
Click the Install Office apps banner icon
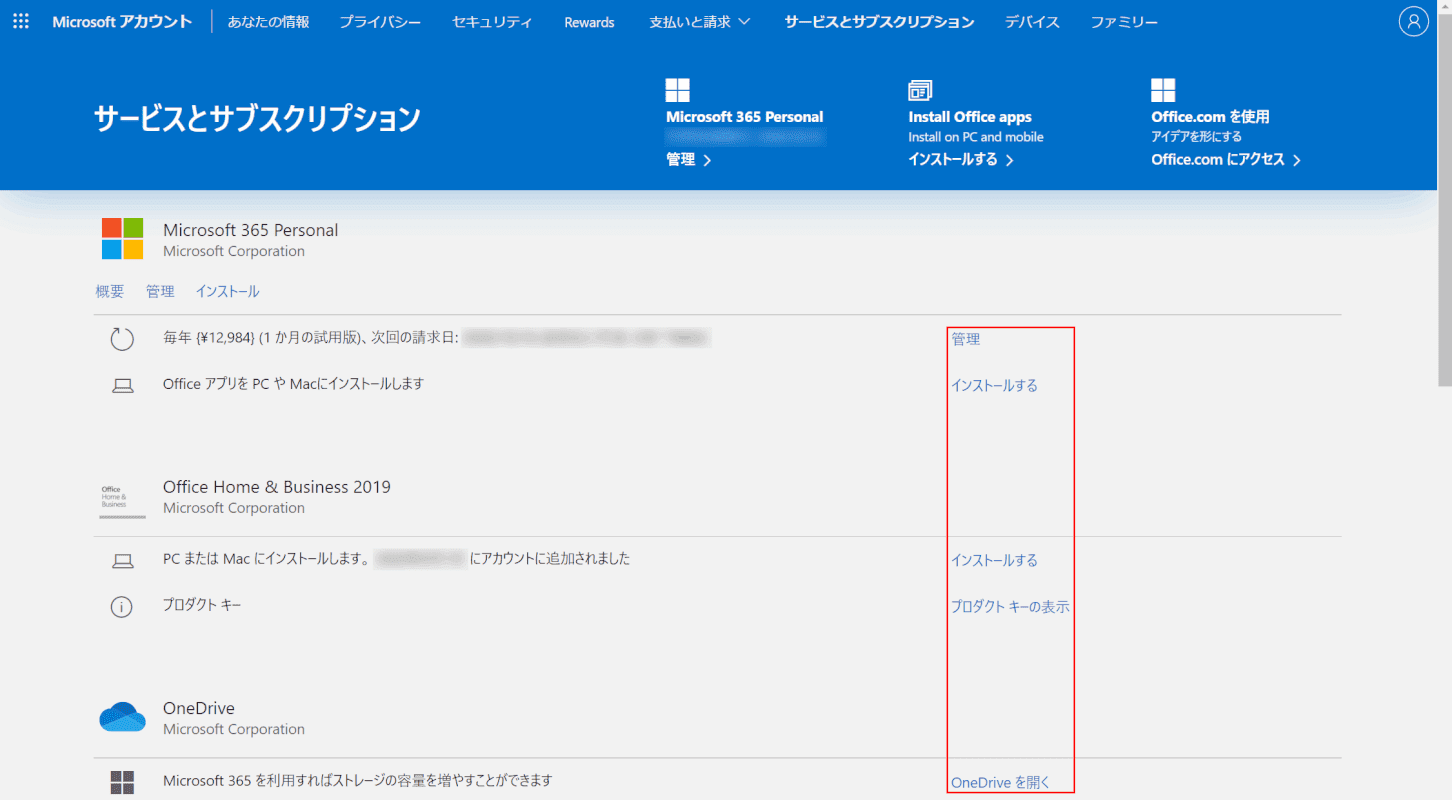click(x=920, y=90)
